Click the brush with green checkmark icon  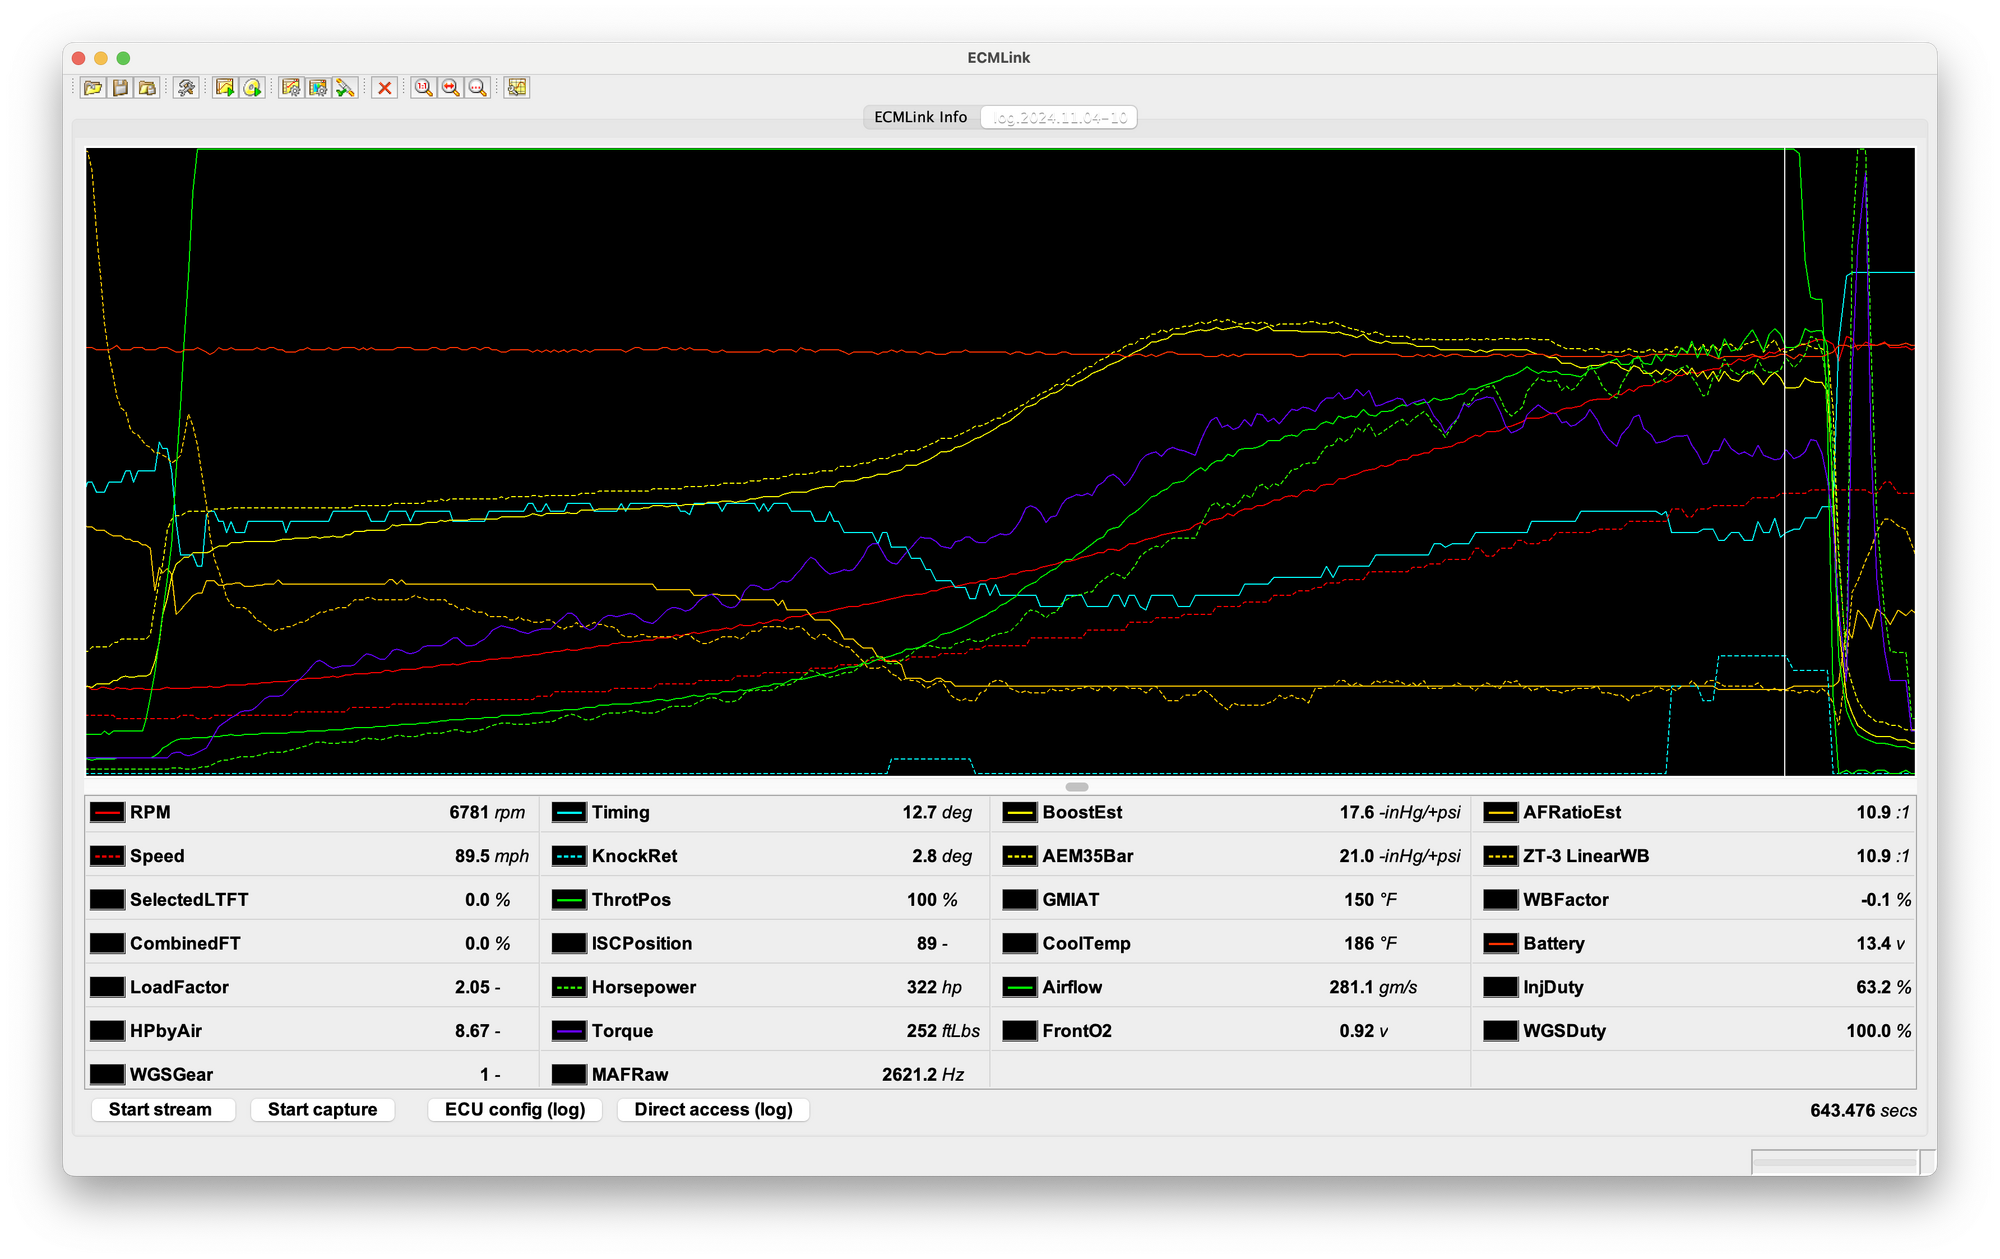tap(345, 88)
